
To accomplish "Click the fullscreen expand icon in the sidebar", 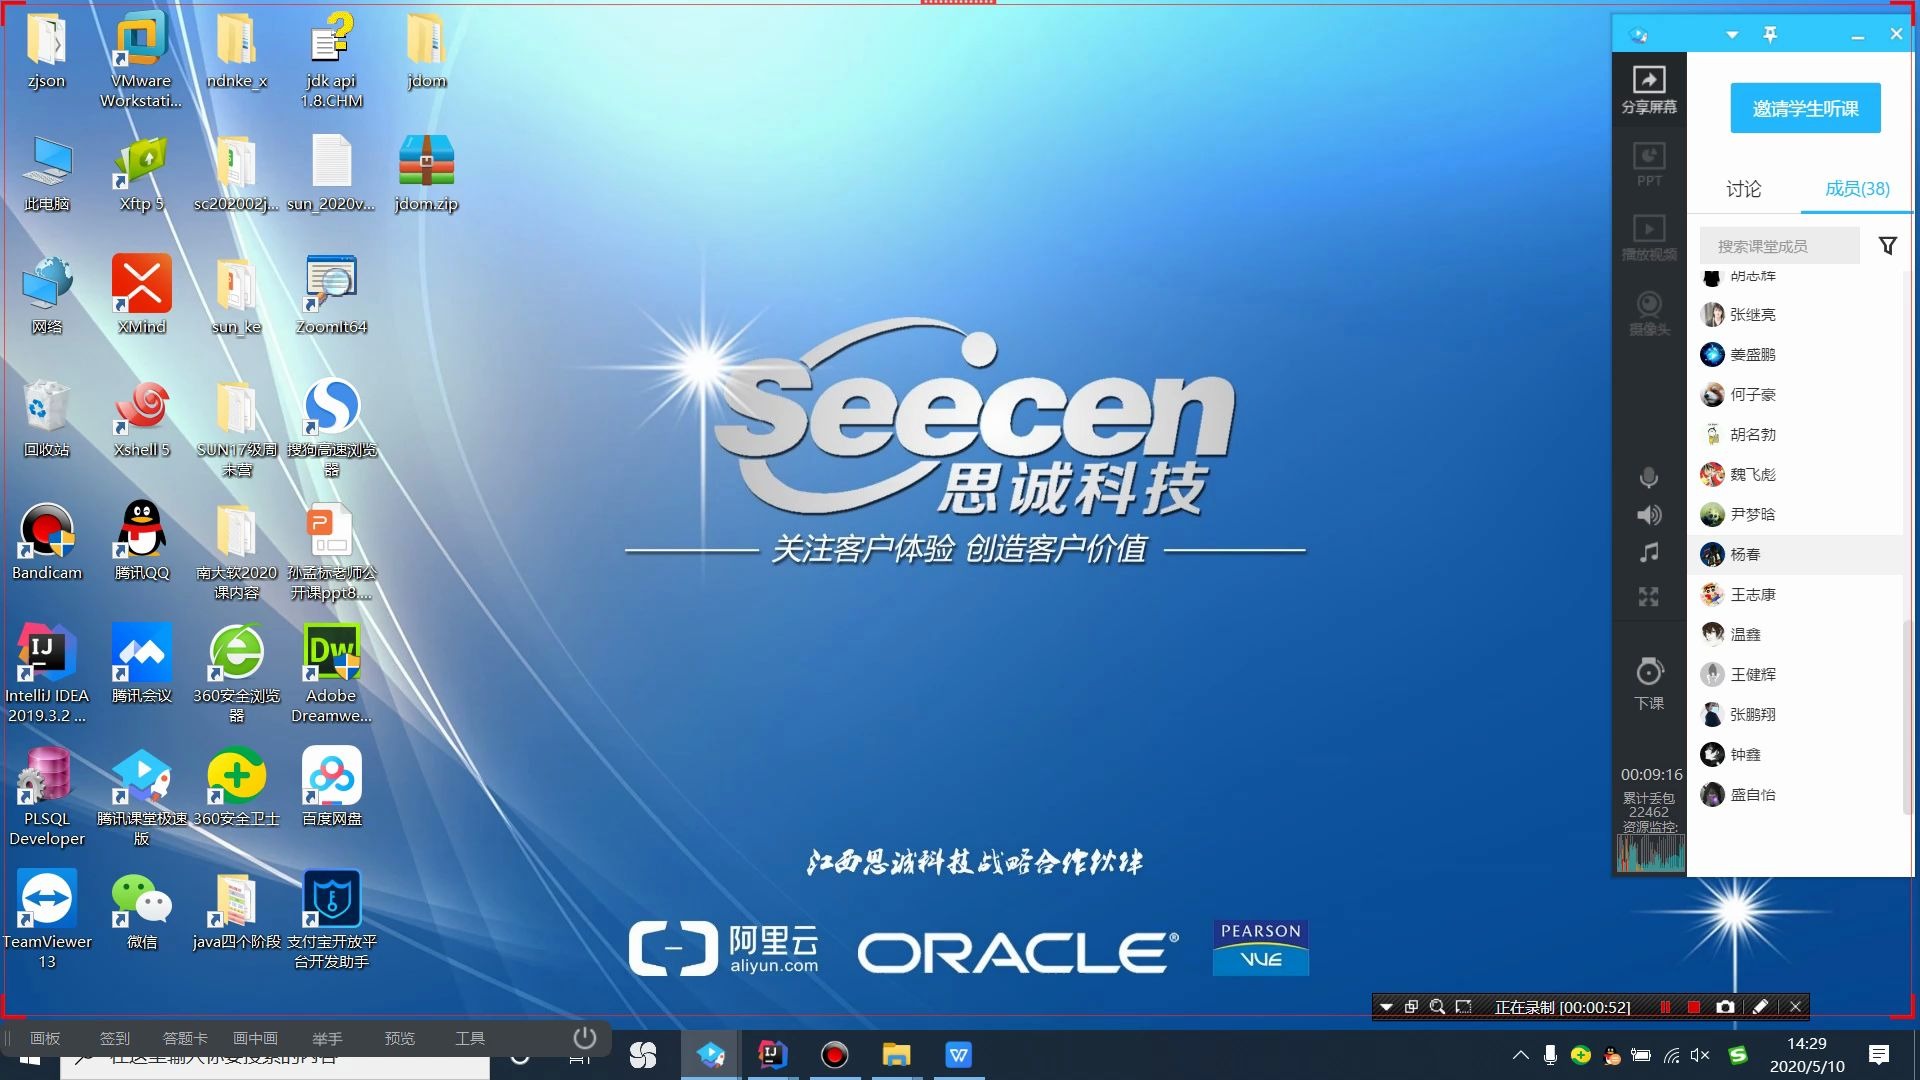I will [x=1649, y=597].
